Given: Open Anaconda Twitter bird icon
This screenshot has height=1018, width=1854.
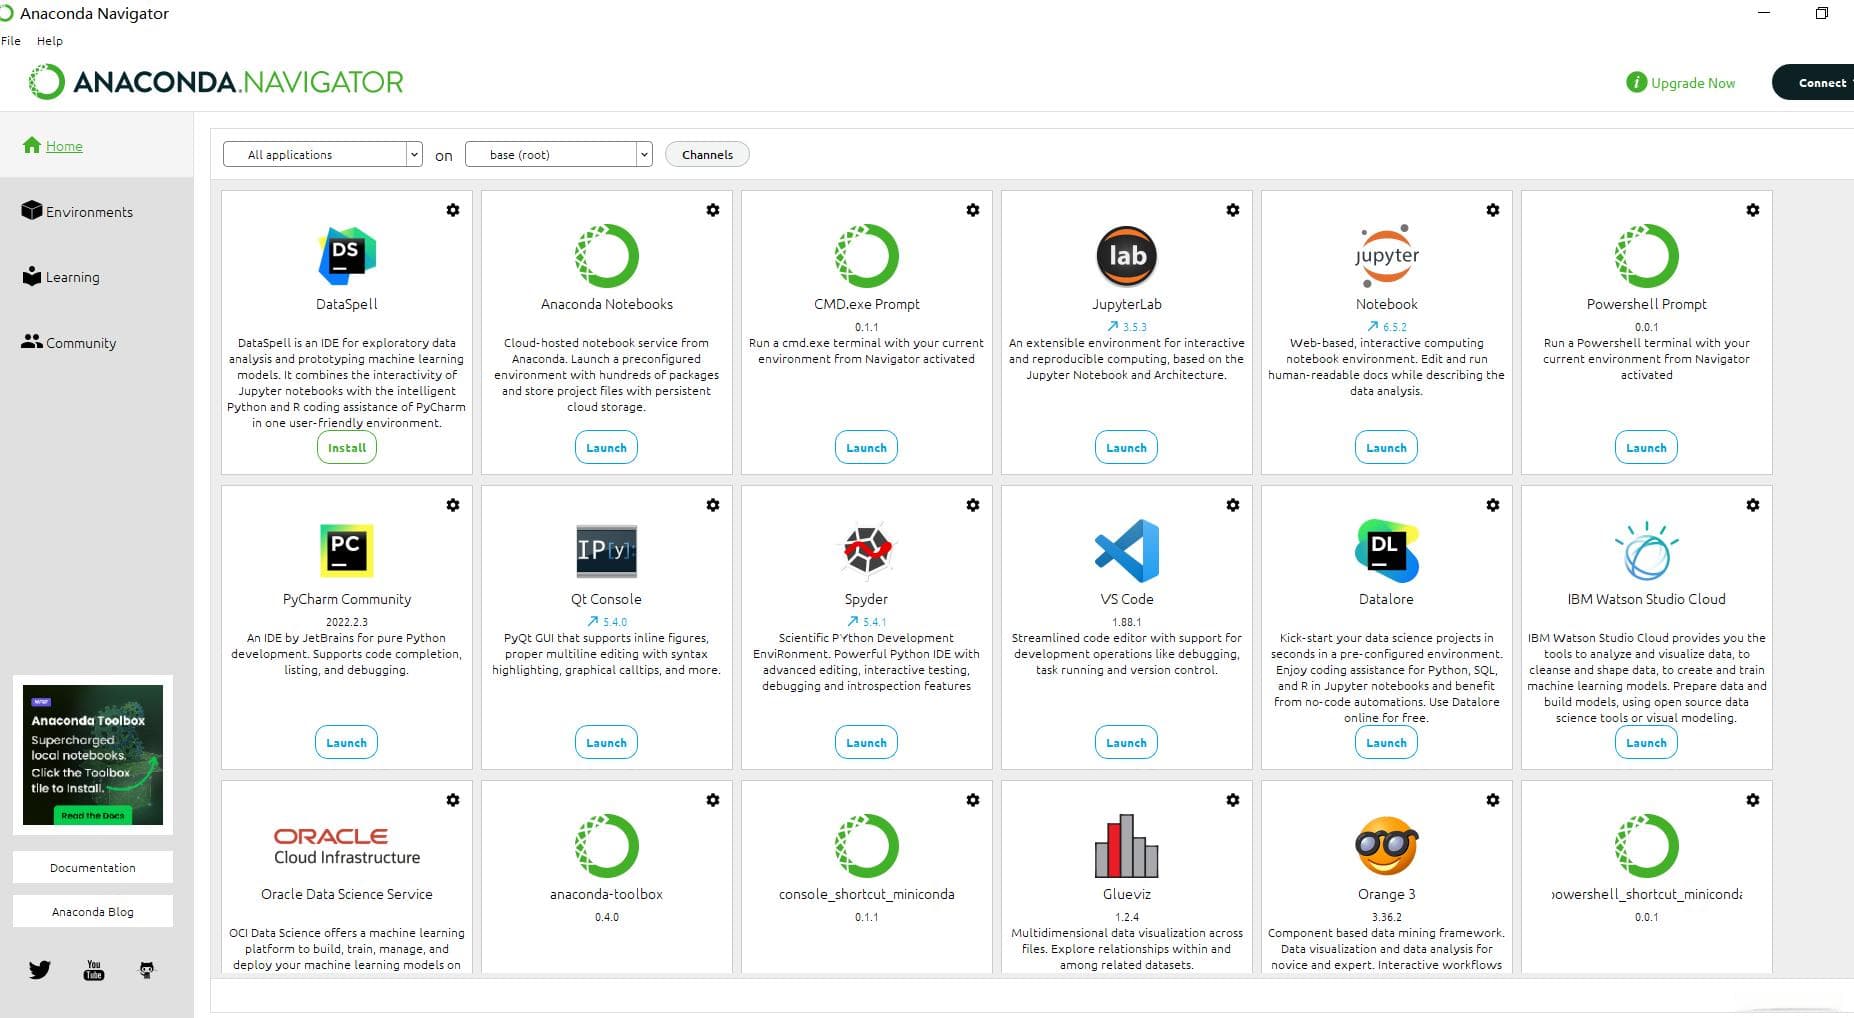Looking at the screenshot, I should point(40,970).
